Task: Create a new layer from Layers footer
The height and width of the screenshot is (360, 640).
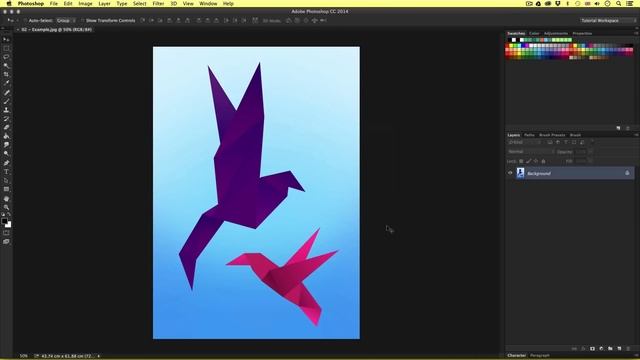Action: [619, 349]
